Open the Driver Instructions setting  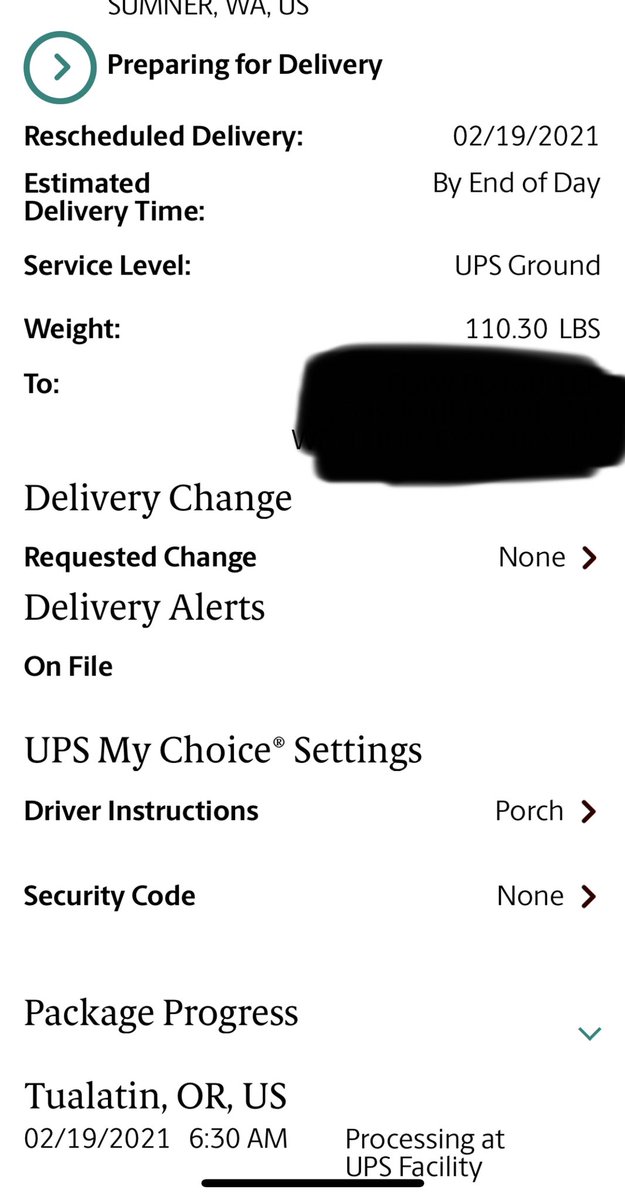(x=141, y=811)
